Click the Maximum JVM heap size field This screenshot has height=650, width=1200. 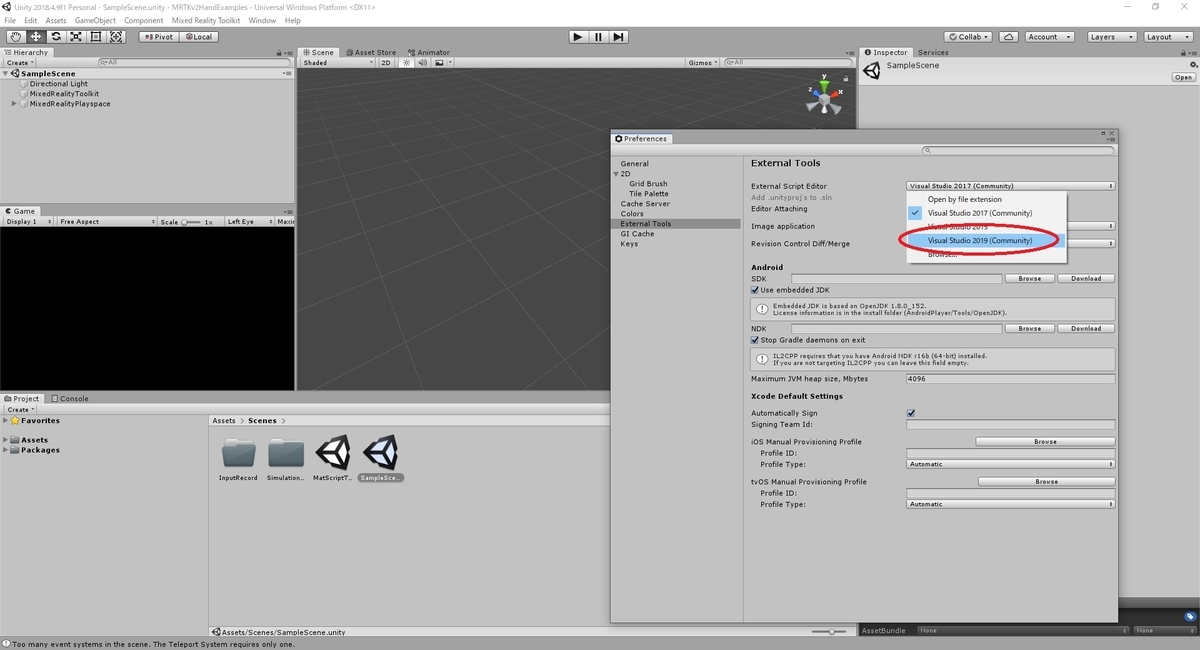click(1010, 379)
